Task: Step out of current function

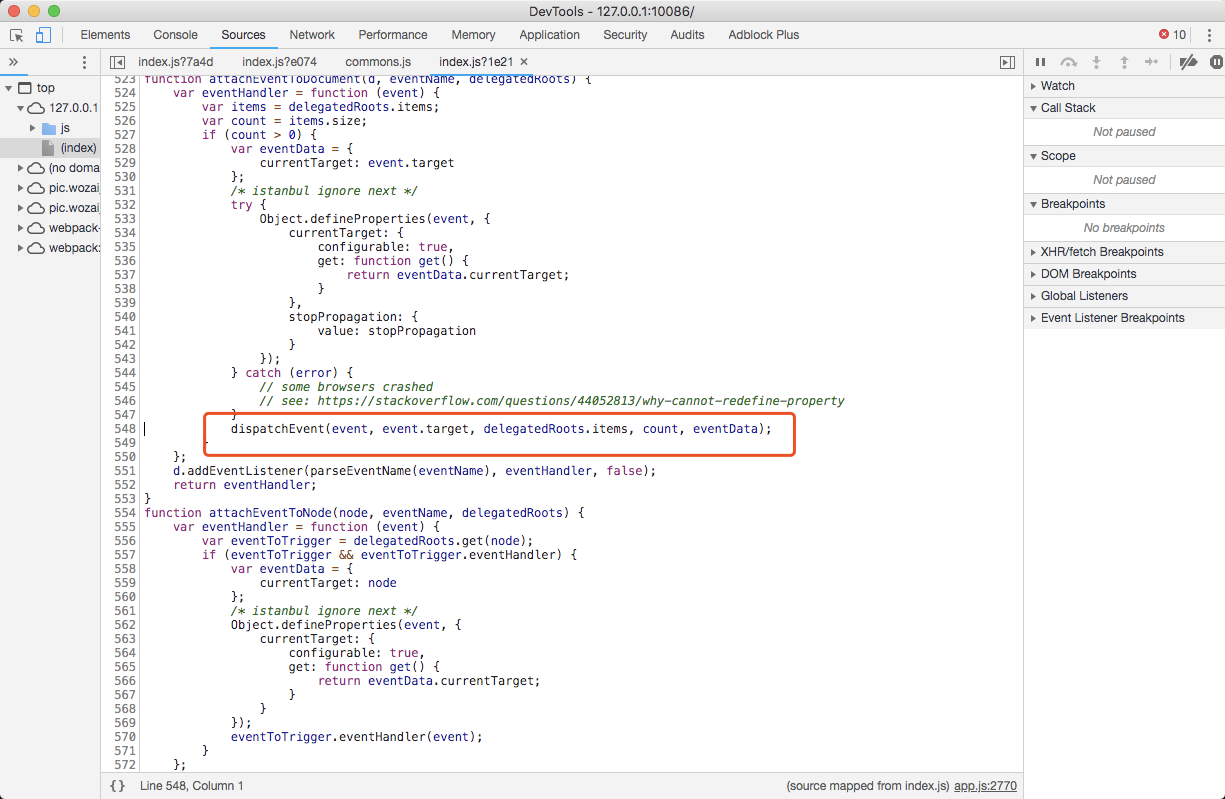Action: point(1124,62)
